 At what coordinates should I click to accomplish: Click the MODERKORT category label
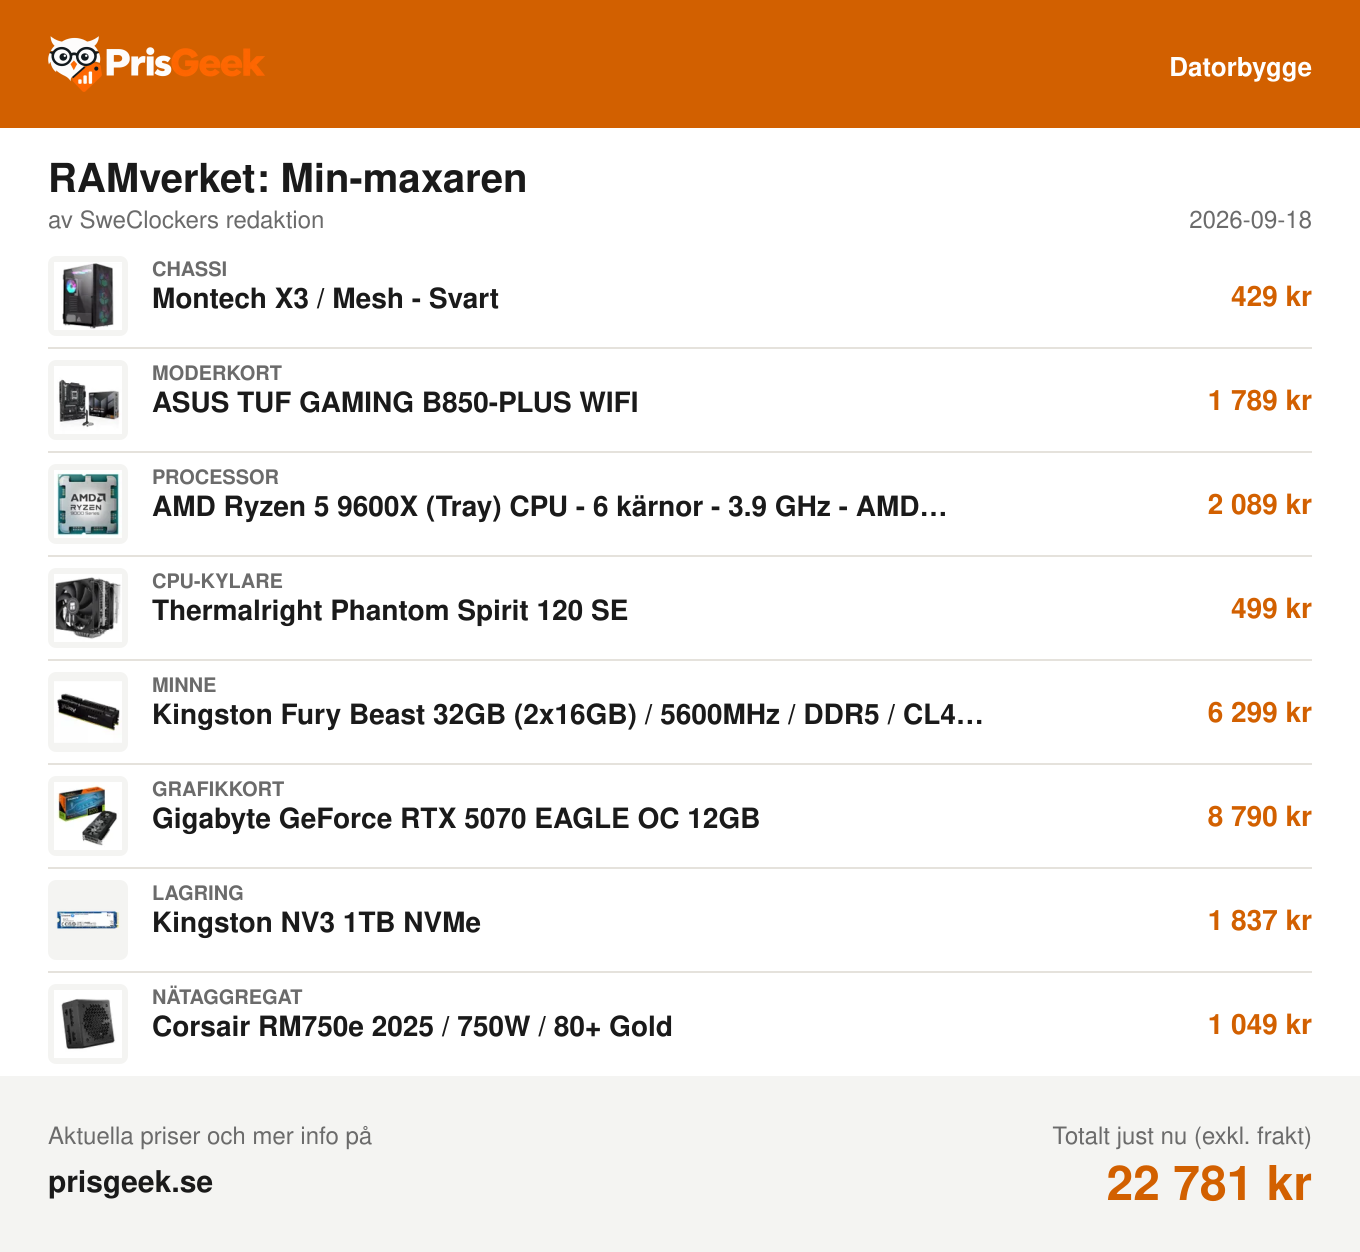[x=217, y=373]
